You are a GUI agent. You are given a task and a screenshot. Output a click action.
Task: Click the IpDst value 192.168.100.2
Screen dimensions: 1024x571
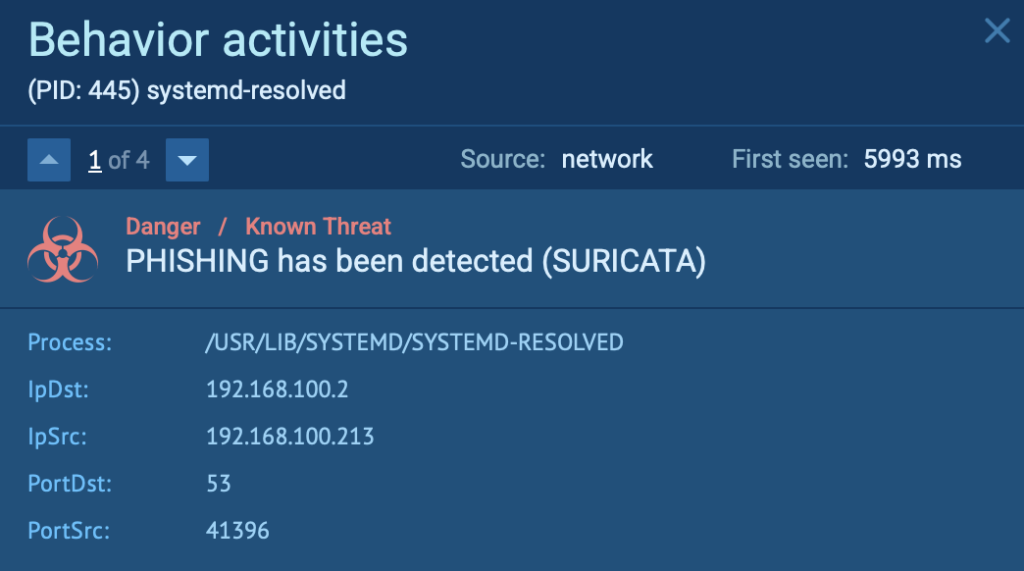(x=277, y=389)
